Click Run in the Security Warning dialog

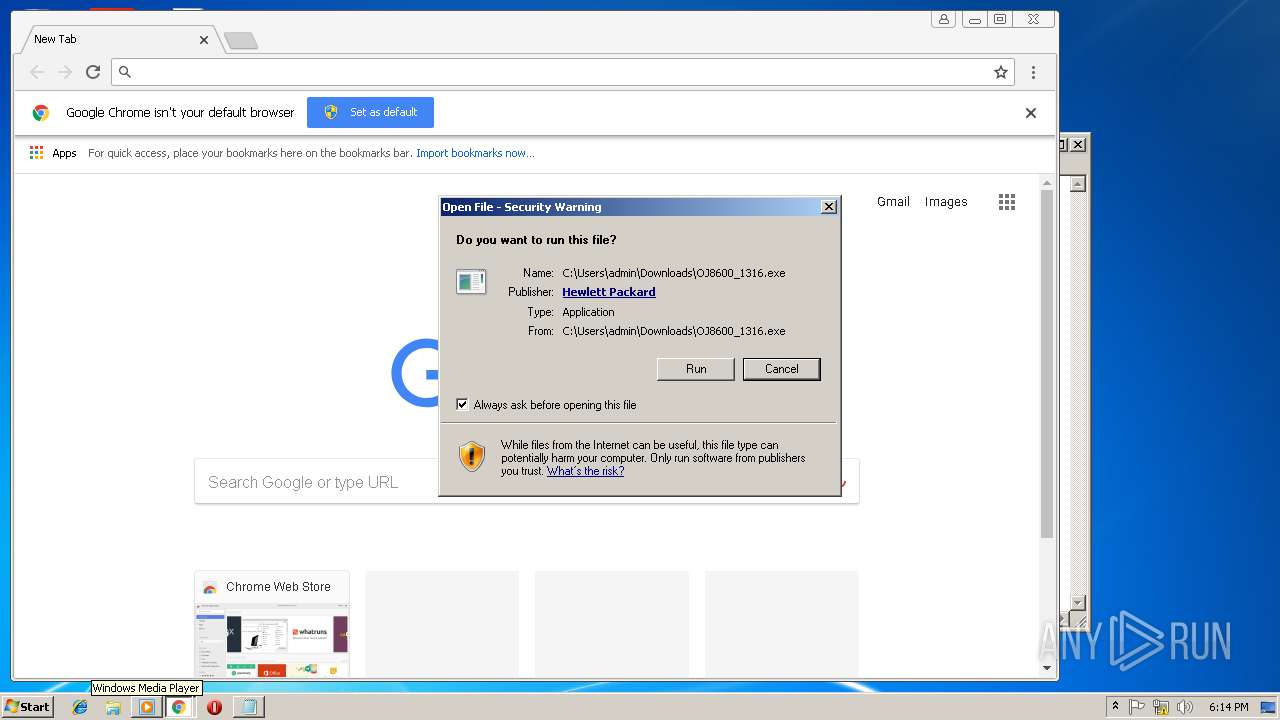(x=696, y=369)
